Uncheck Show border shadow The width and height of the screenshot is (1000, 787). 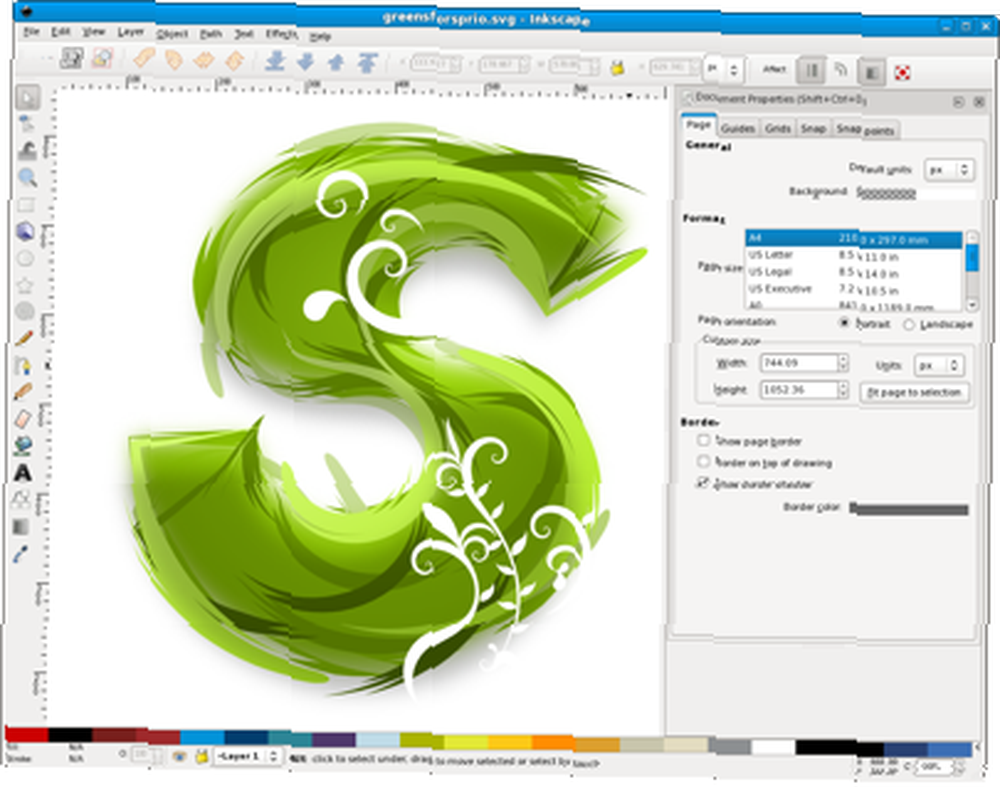702,483
